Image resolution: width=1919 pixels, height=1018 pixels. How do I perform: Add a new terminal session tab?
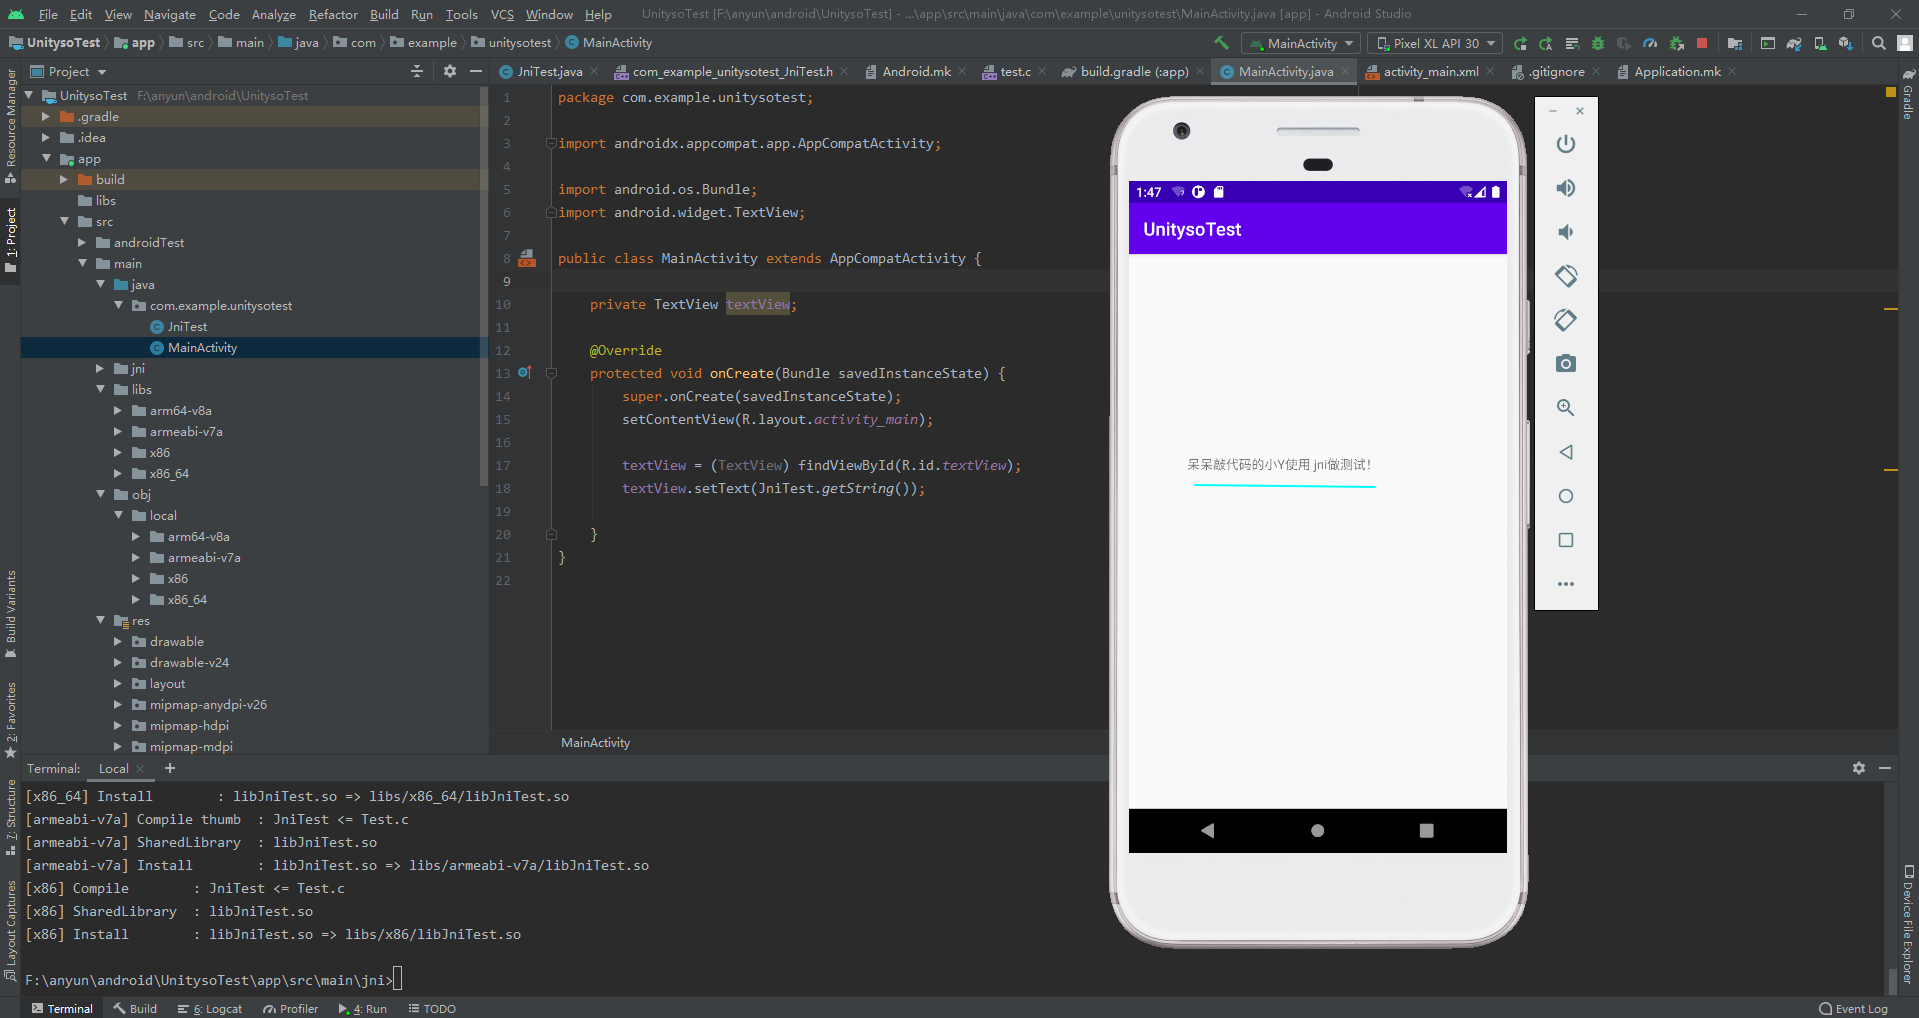click(170, 768)
